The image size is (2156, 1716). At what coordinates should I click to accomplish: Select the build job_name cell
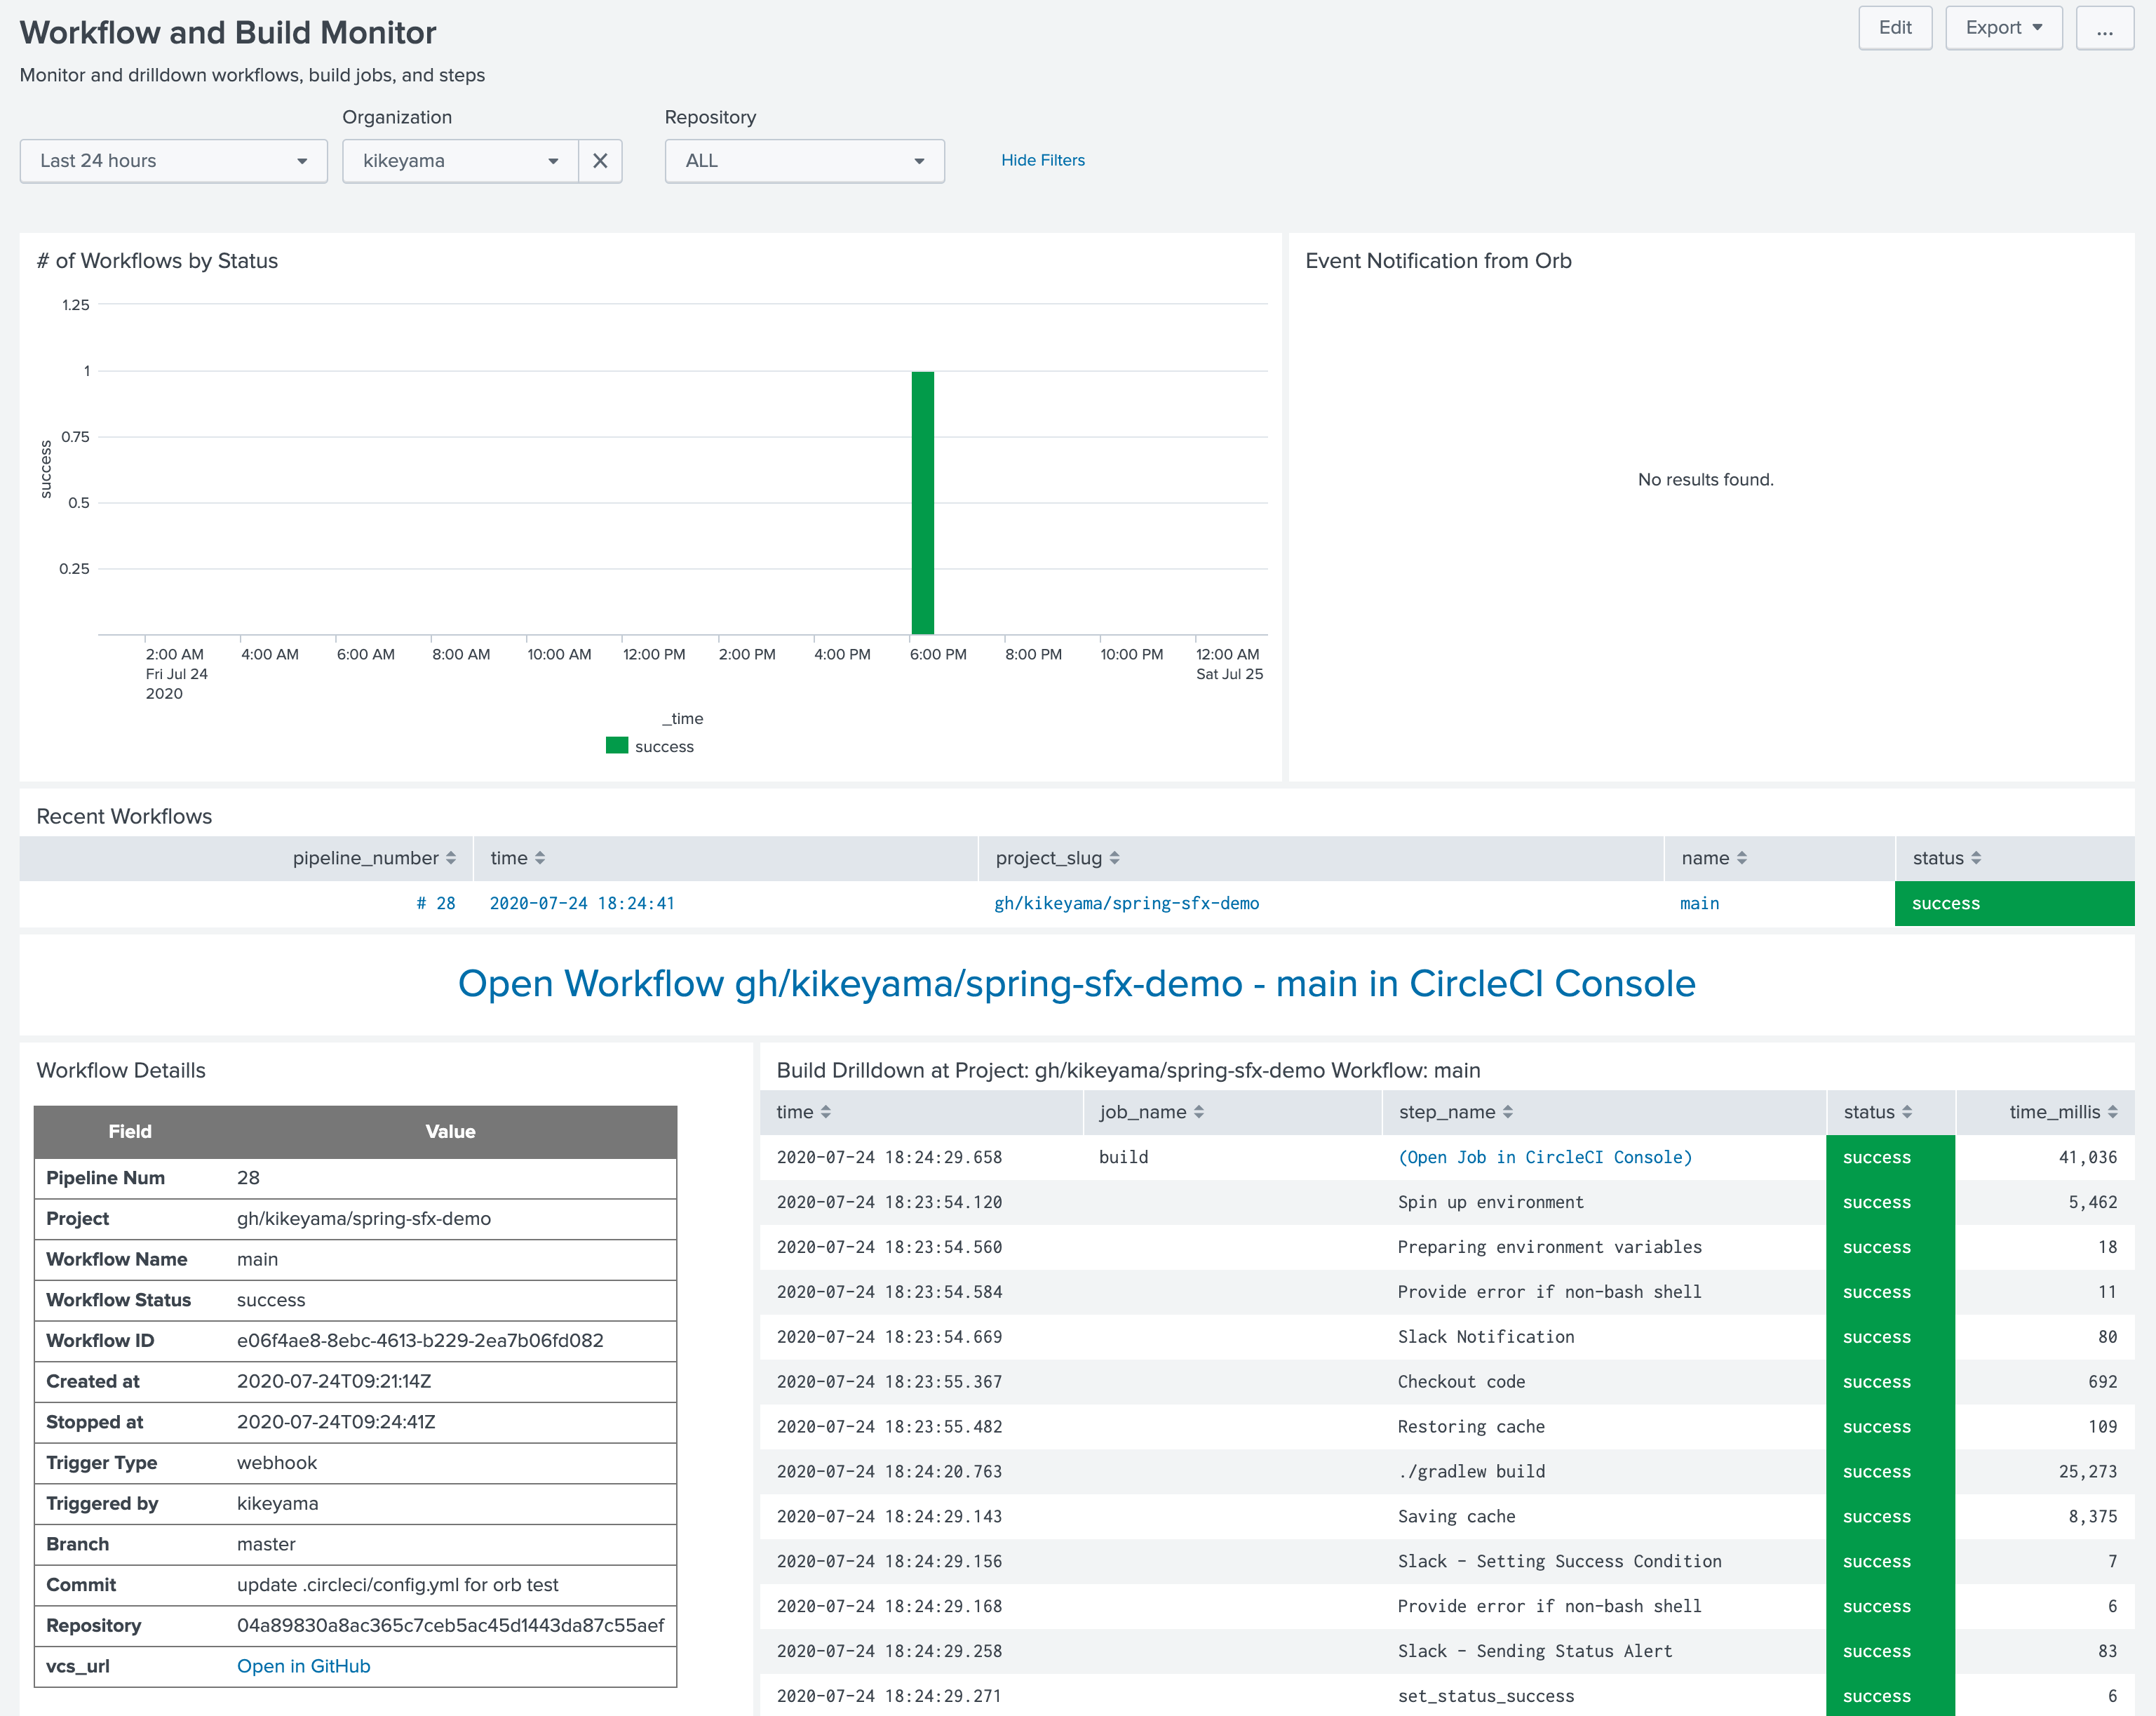tap(1123, 1157)
